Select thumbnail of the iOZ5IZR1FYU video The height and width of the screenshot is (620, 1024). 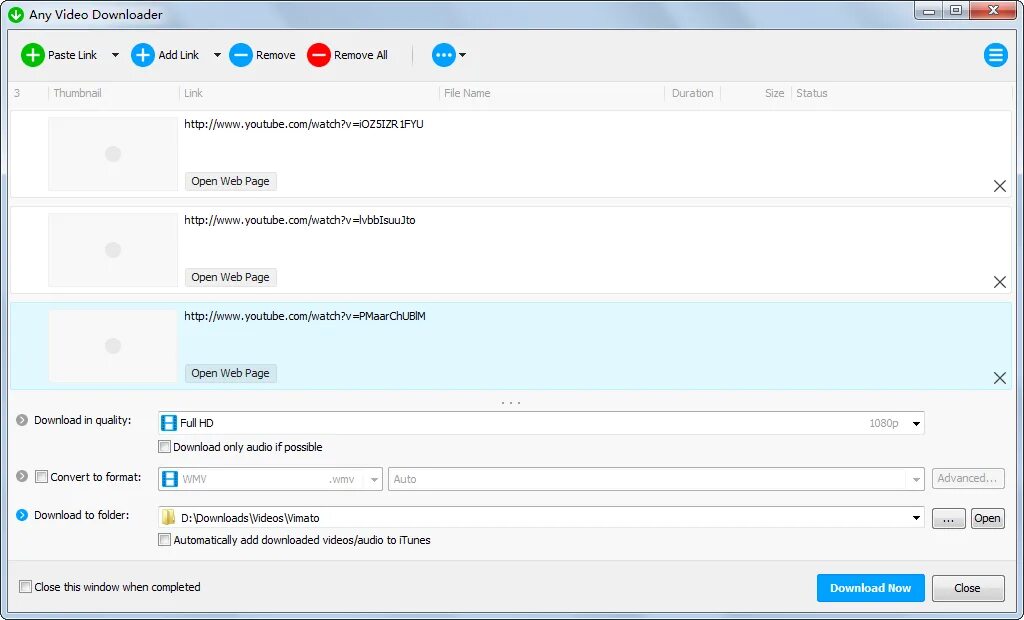(113, 154)
